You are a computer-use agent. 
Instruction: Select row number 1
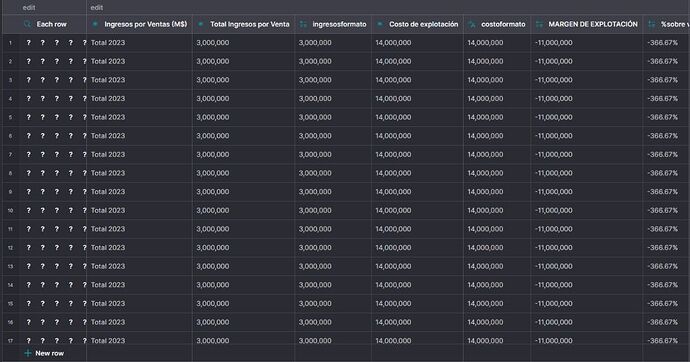coord(11,43)
